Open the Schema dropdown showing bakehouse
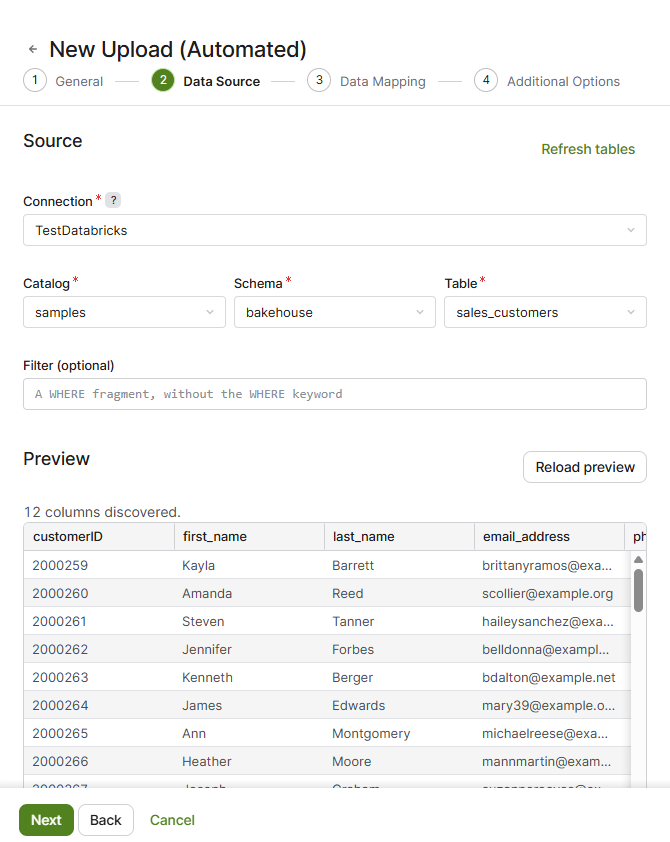670x842 pixels. [x=335, y=313]
